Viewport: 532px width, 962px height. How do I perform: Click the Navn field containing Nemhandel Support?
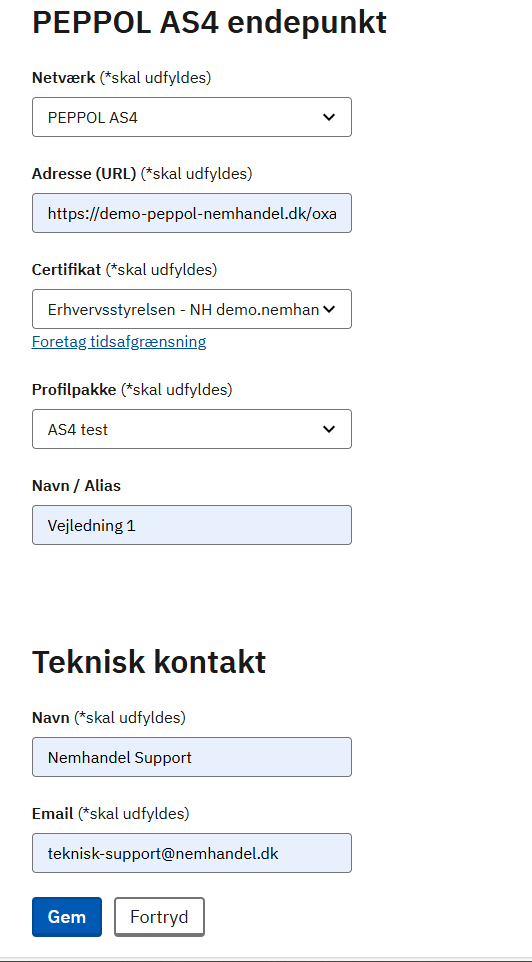(x=191, y=757)
